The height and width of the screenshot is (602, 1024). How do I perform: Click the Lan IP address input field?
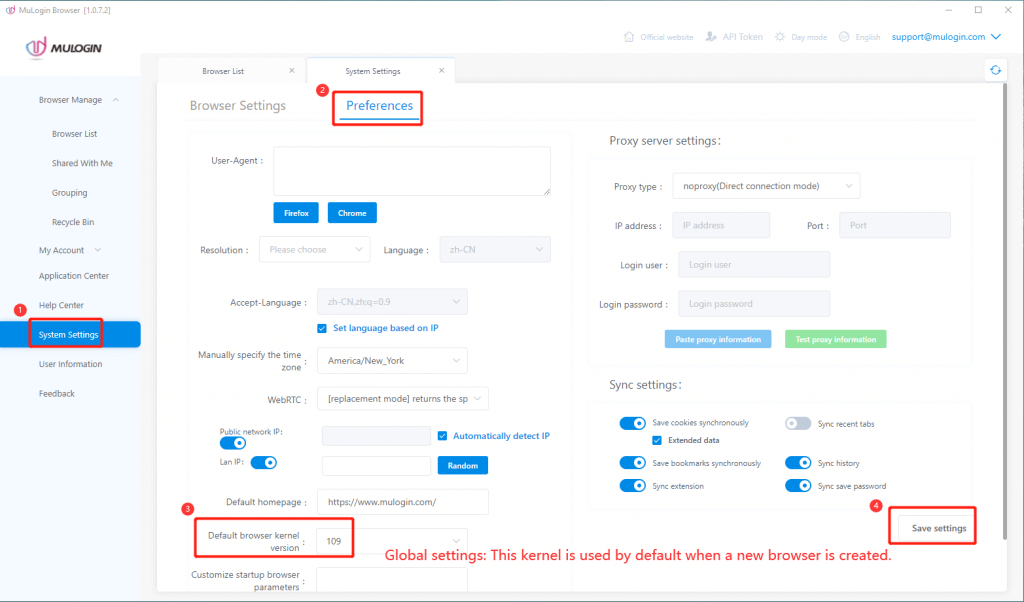pos(376,466)
